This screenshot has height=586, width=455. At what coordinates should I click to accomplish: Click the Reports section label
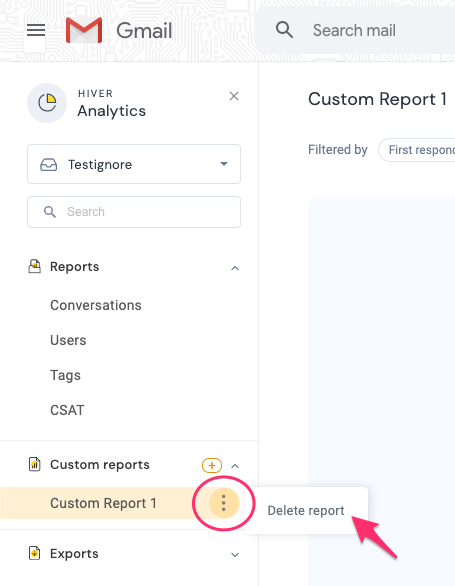pyautogui.click(x=74, y=266)
